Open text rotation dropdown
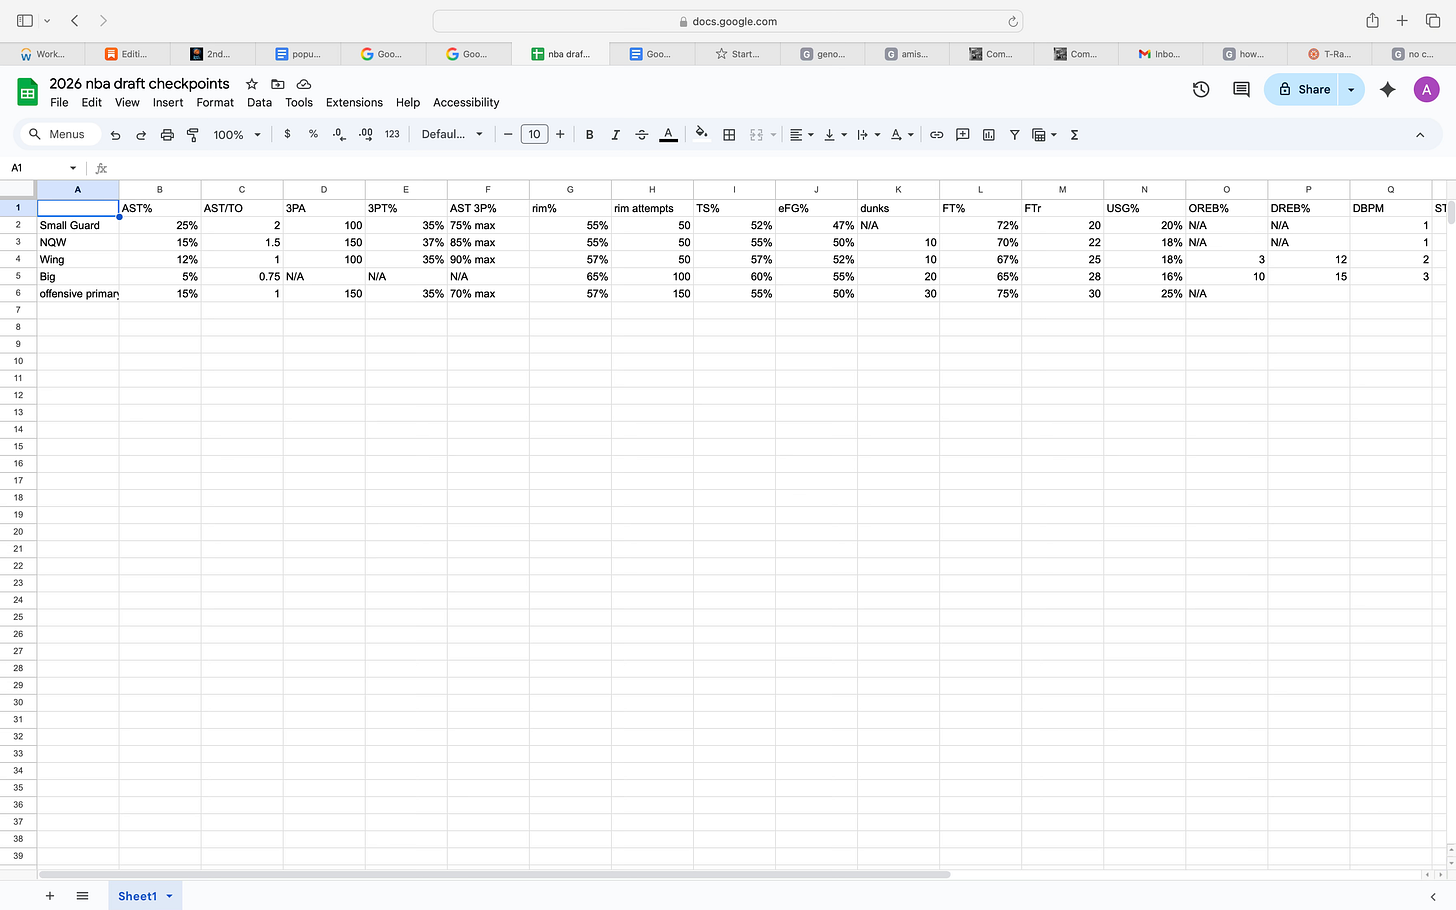Image resolution: width=1456 pixels, height=910 pixels. (x=902, y=134)
